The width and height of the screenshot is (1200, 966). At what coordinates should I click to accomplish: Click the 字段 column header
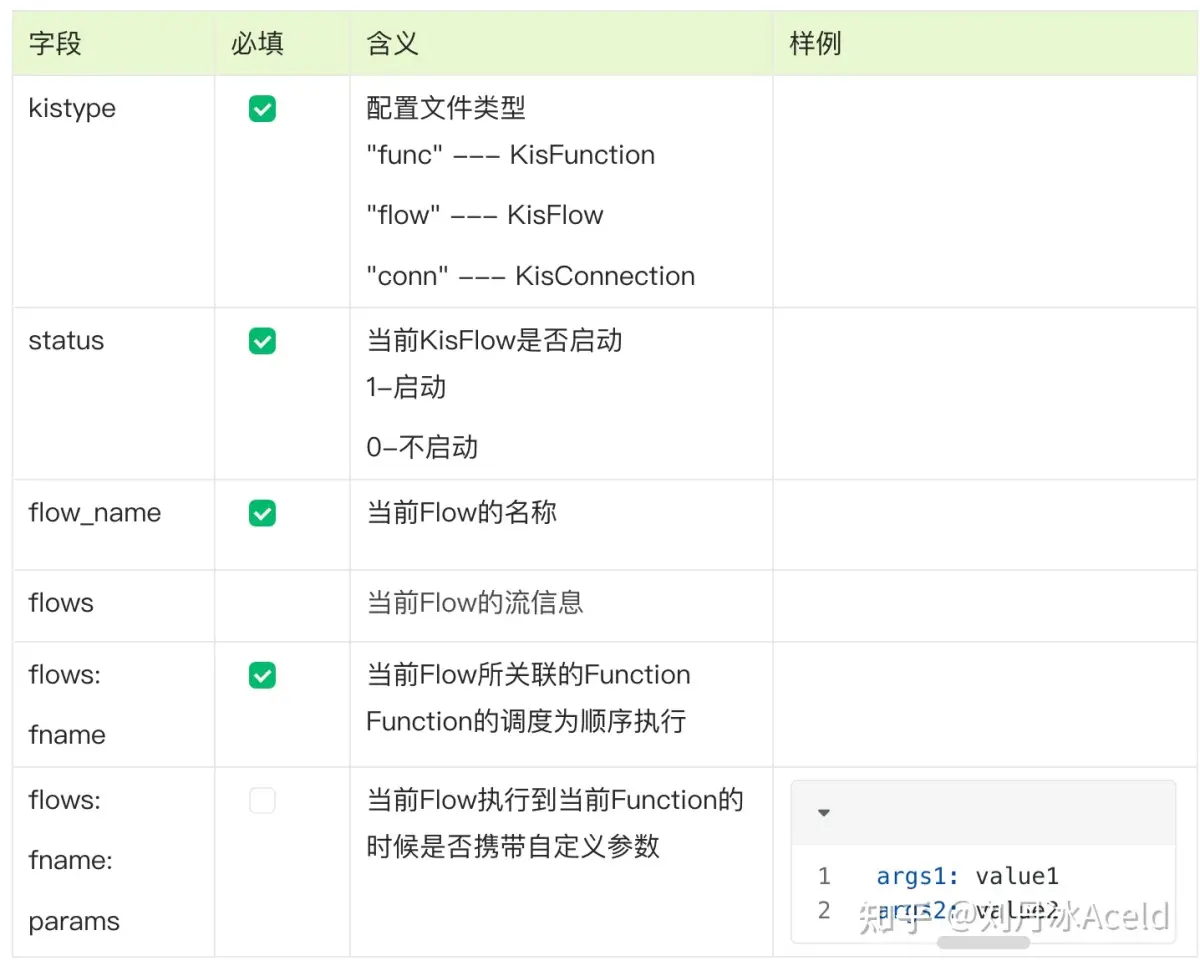tap(55, 44)
